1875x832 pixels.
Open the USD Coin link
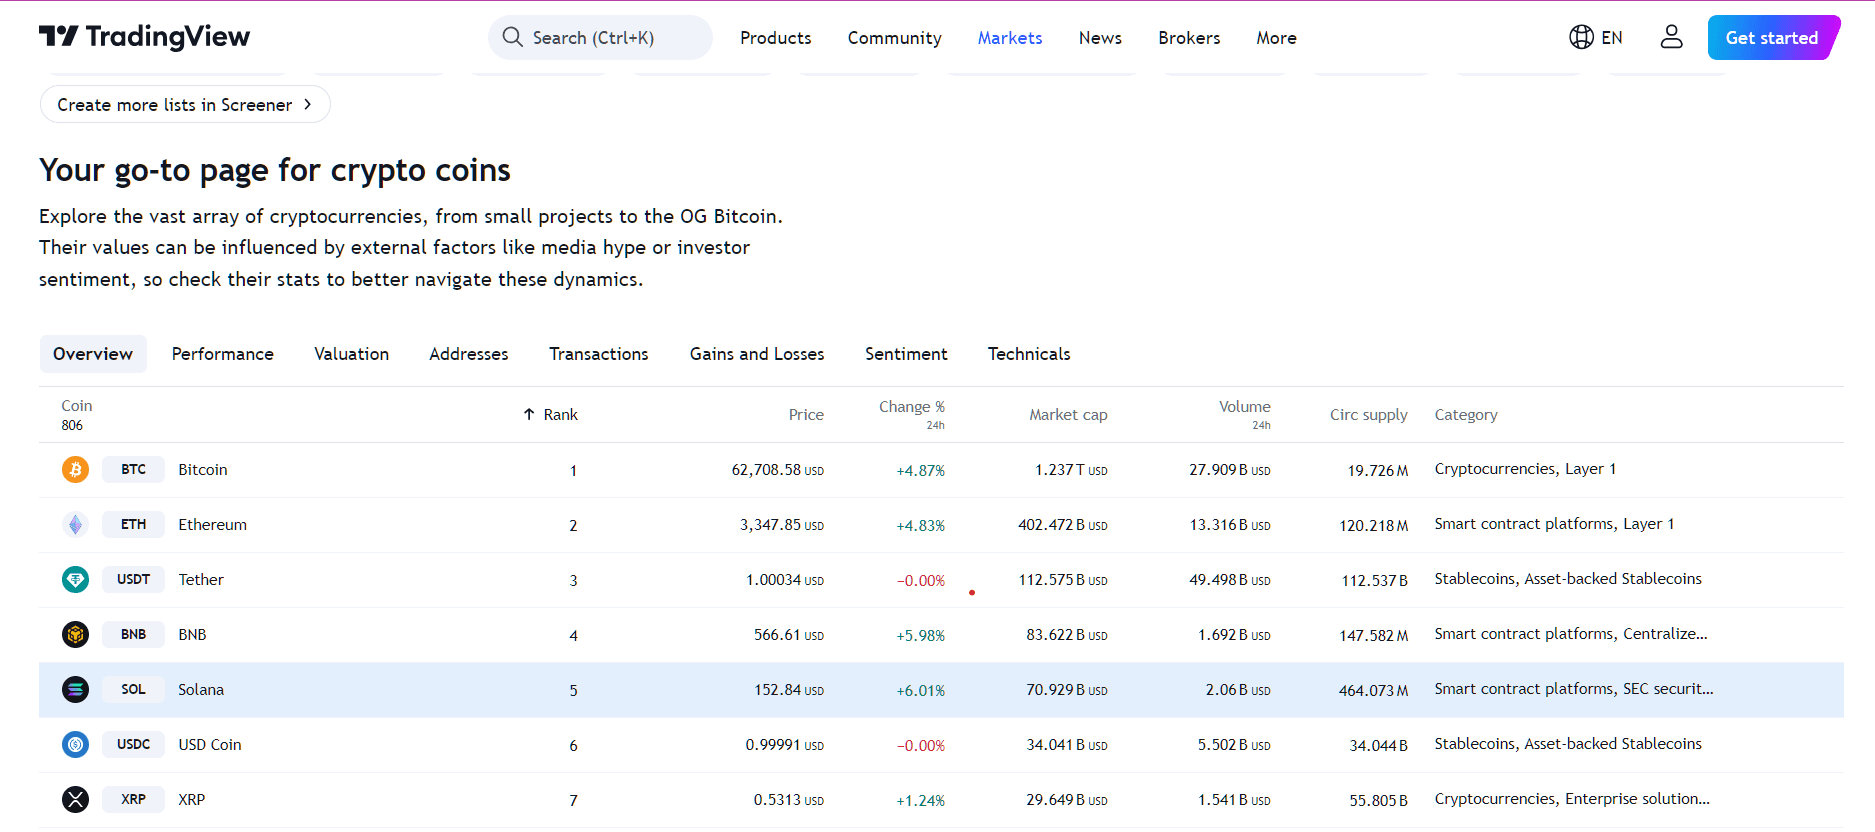pos(210,745)
